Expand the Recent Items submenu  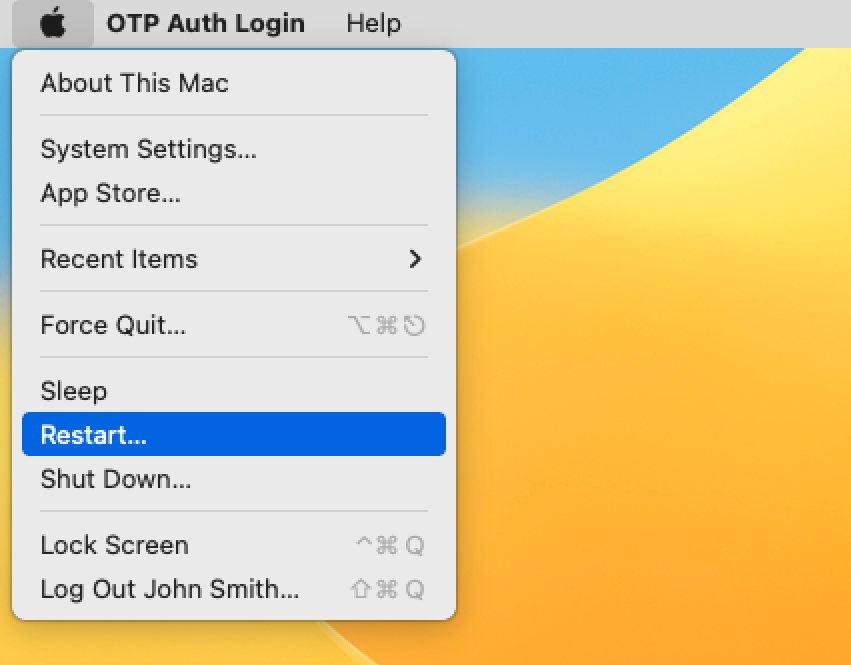[119, 259]
